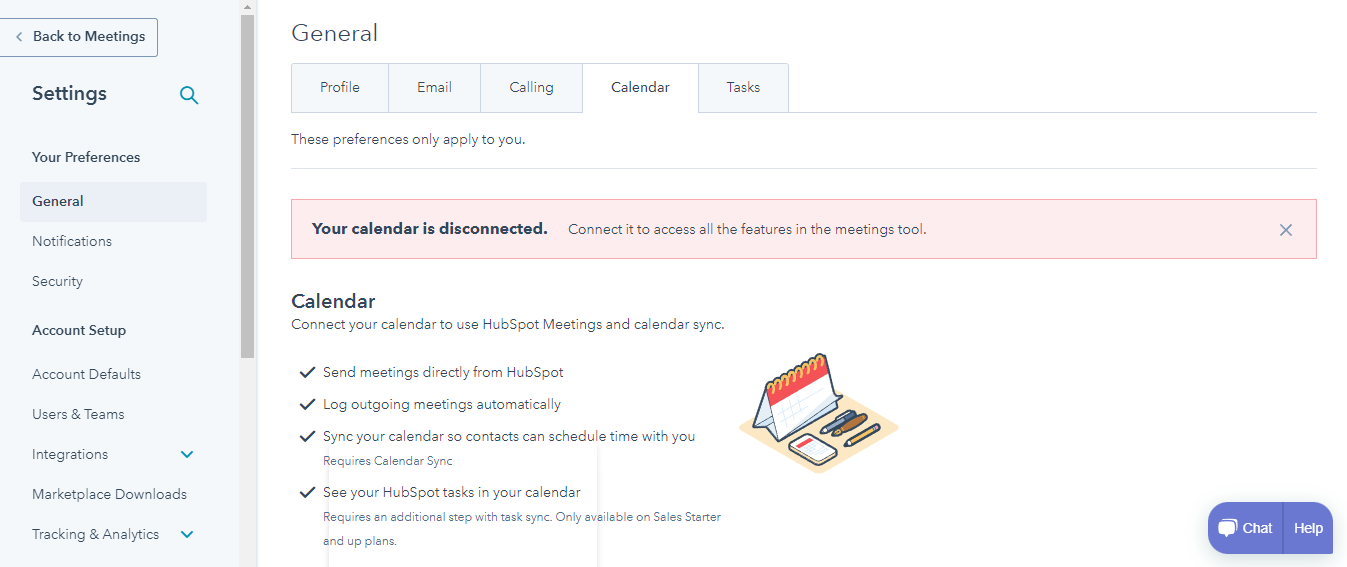Switch to the Tasks tab
Viewport: 1347px width, 567px height.
click(743, 88)
